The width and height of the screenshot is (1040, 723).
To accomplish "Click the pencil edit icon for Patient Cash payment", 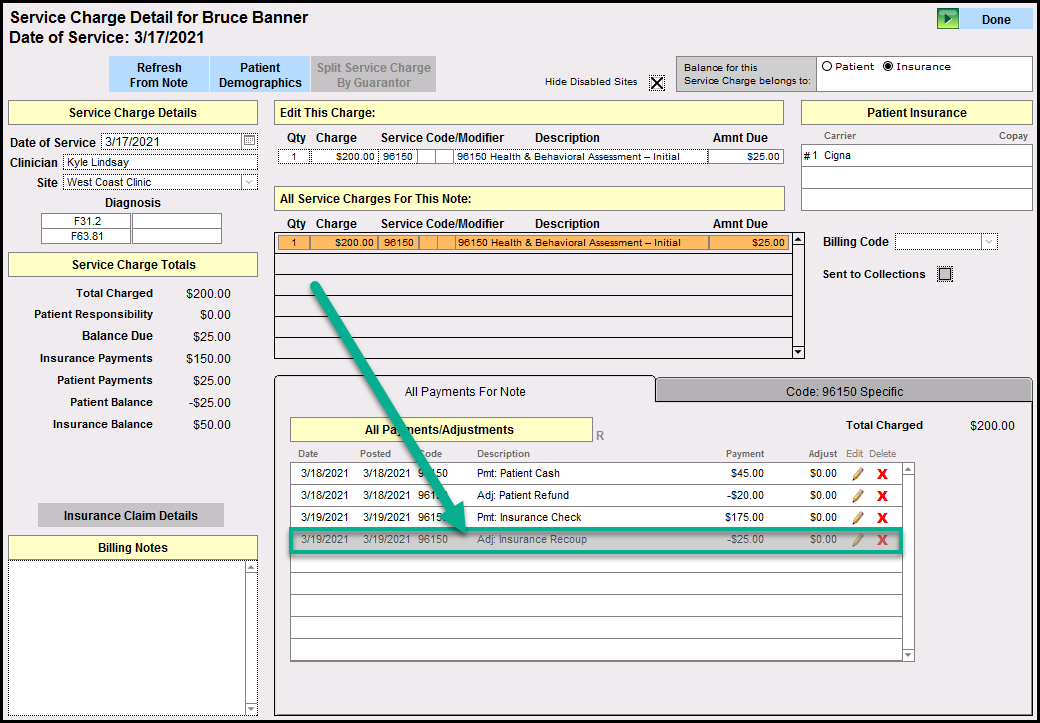I will click(x=857, y=474).
